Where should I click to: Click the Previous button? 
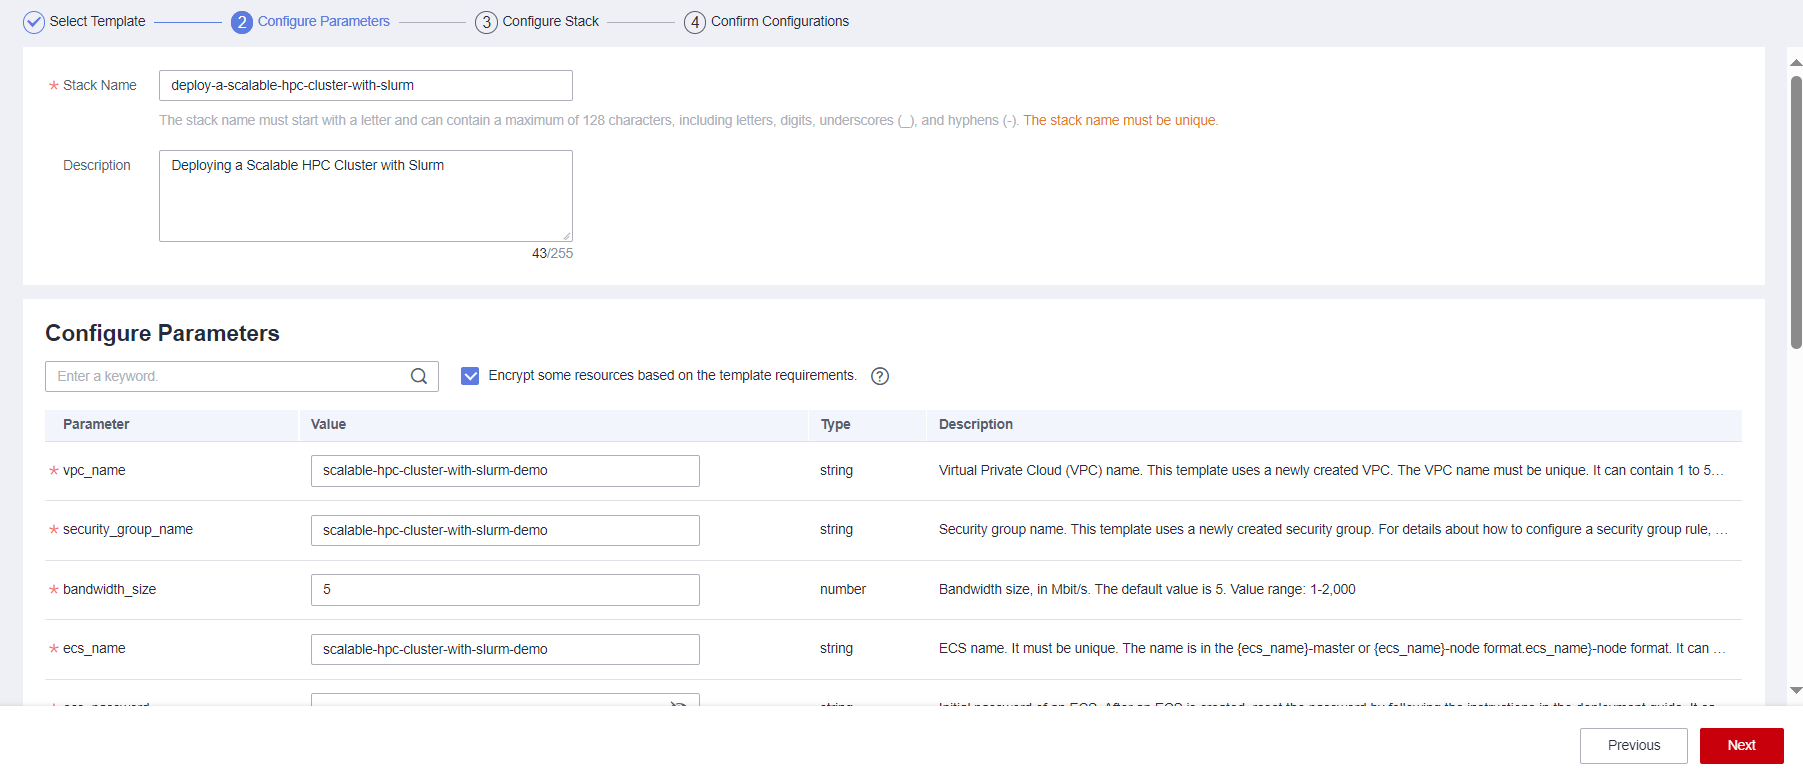[1633, 746]
